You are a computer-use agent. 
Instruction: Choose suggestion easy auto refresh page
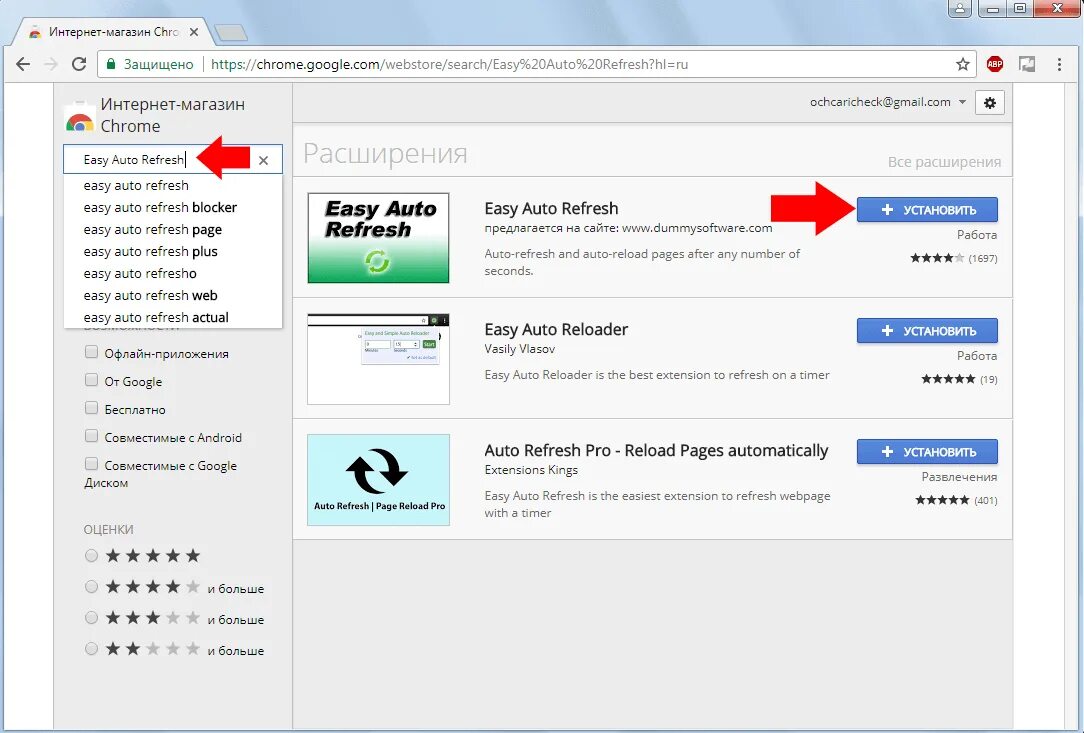pos(153,230)
